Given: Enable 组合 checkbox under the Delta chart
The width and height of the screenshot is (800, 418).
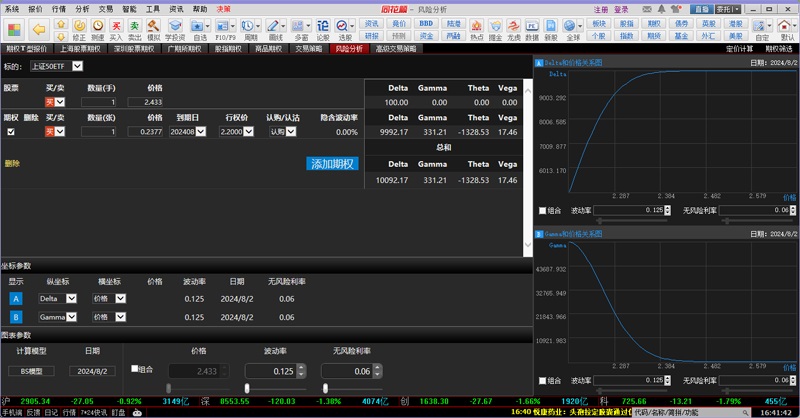Looking at the screenshot, I should (x=542, y=211).
